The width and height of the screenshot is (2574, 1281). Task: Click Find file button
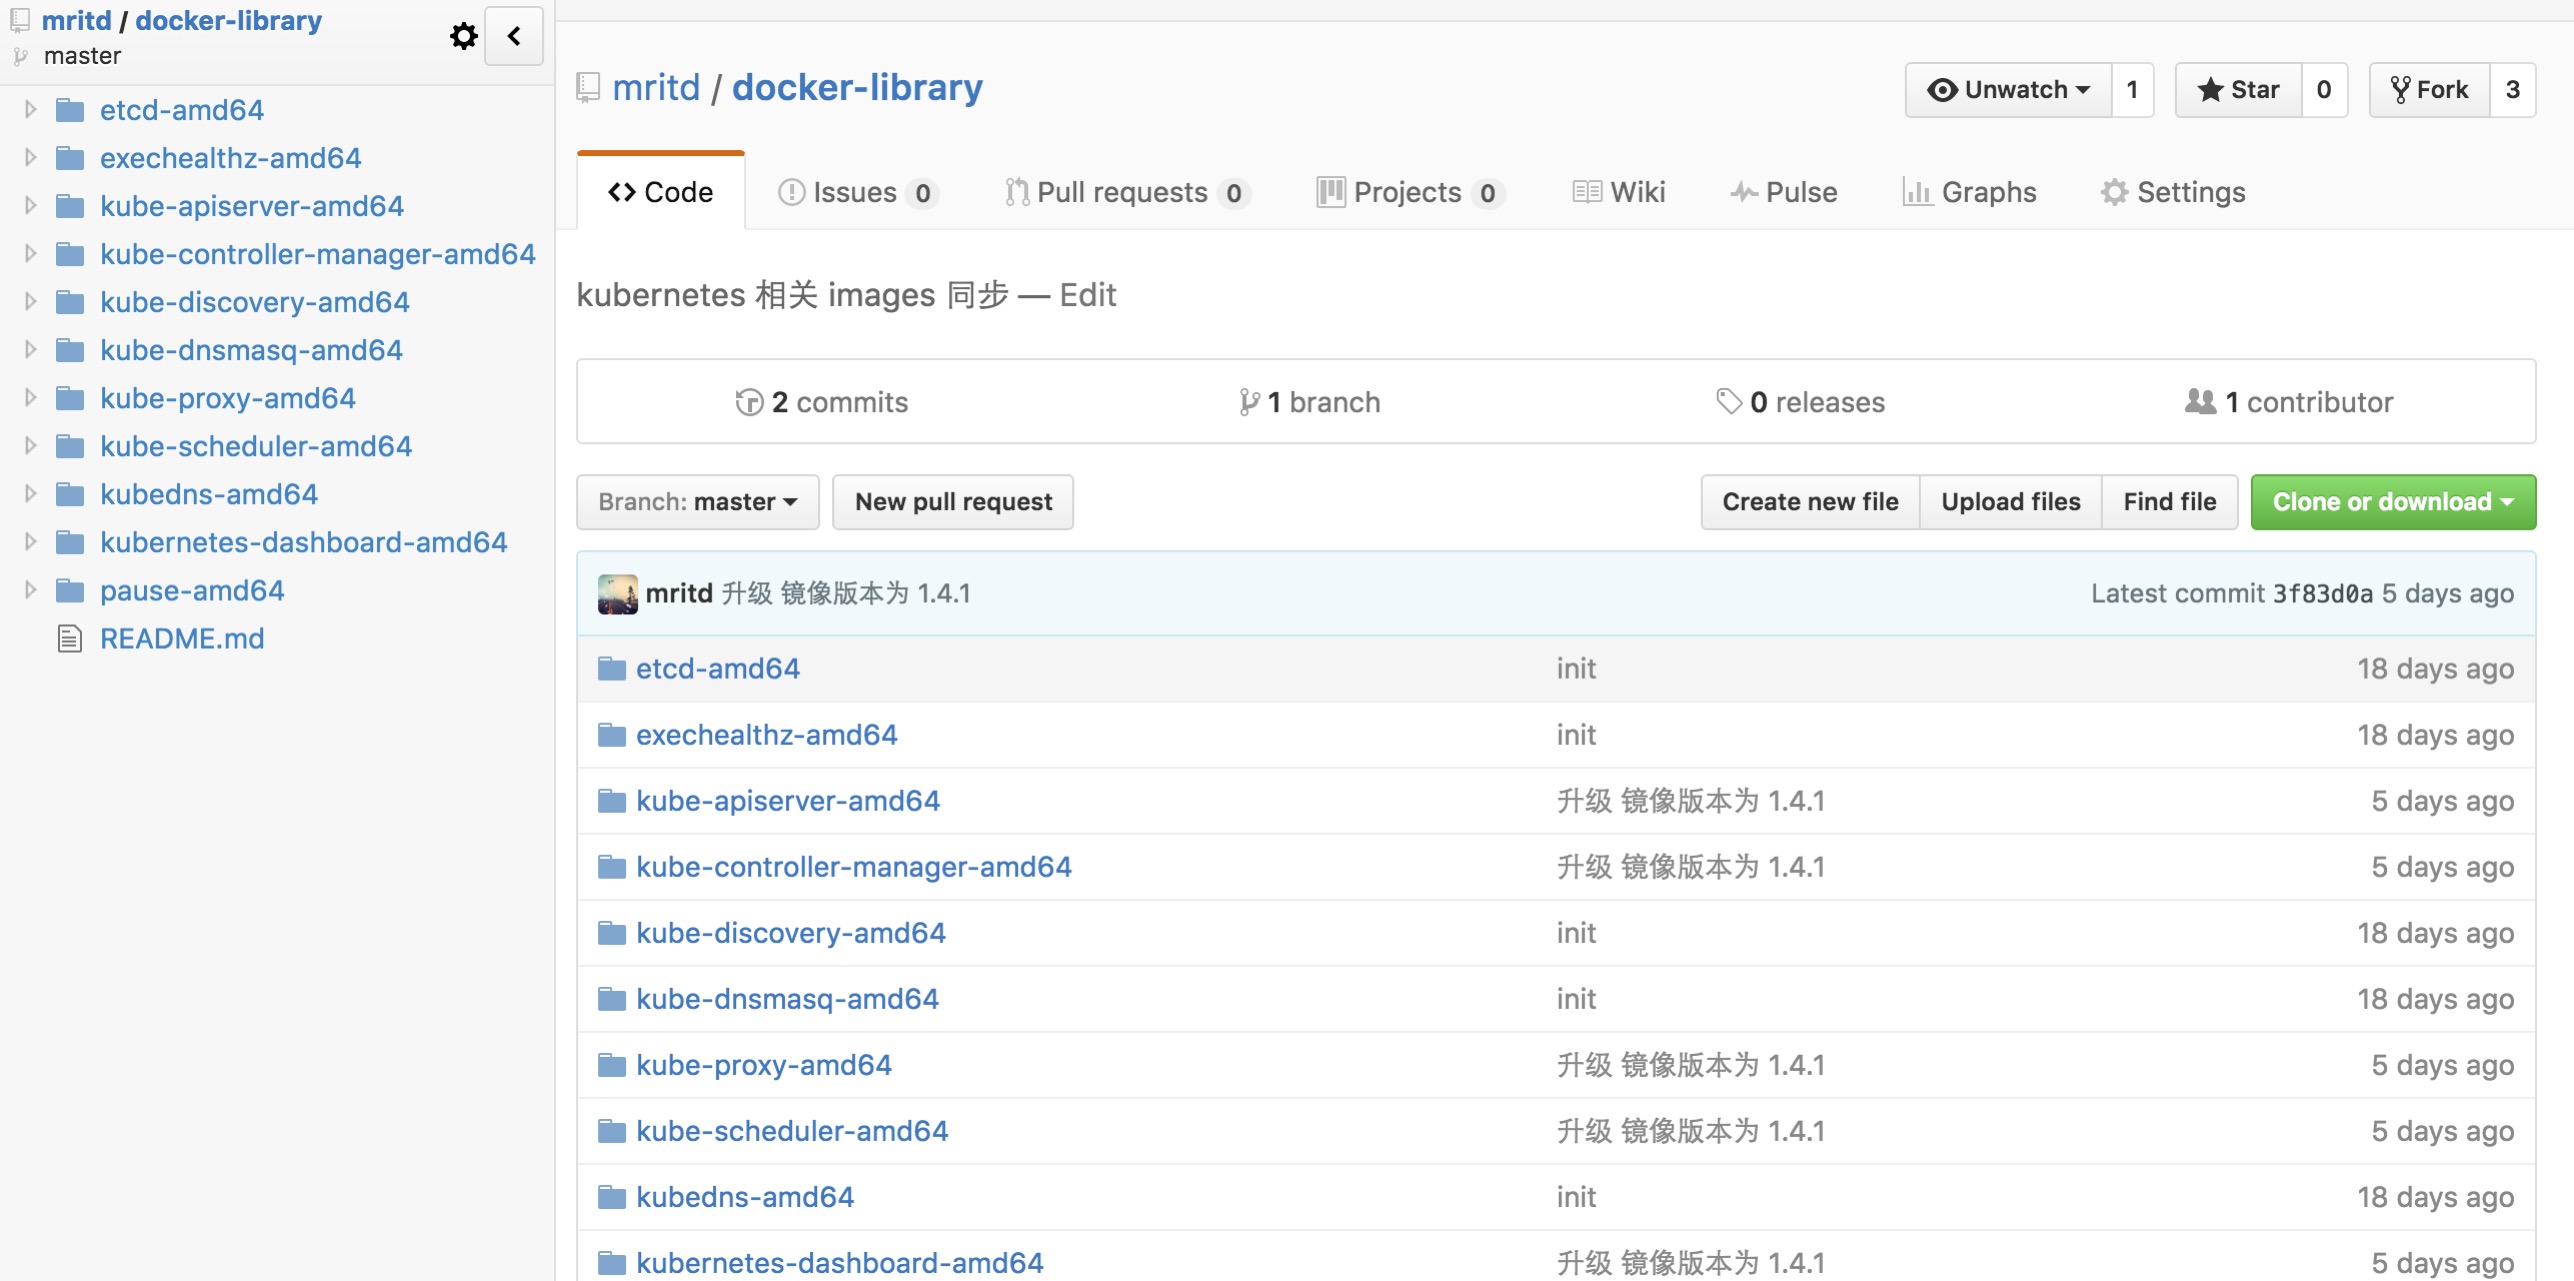[2170, 502]
